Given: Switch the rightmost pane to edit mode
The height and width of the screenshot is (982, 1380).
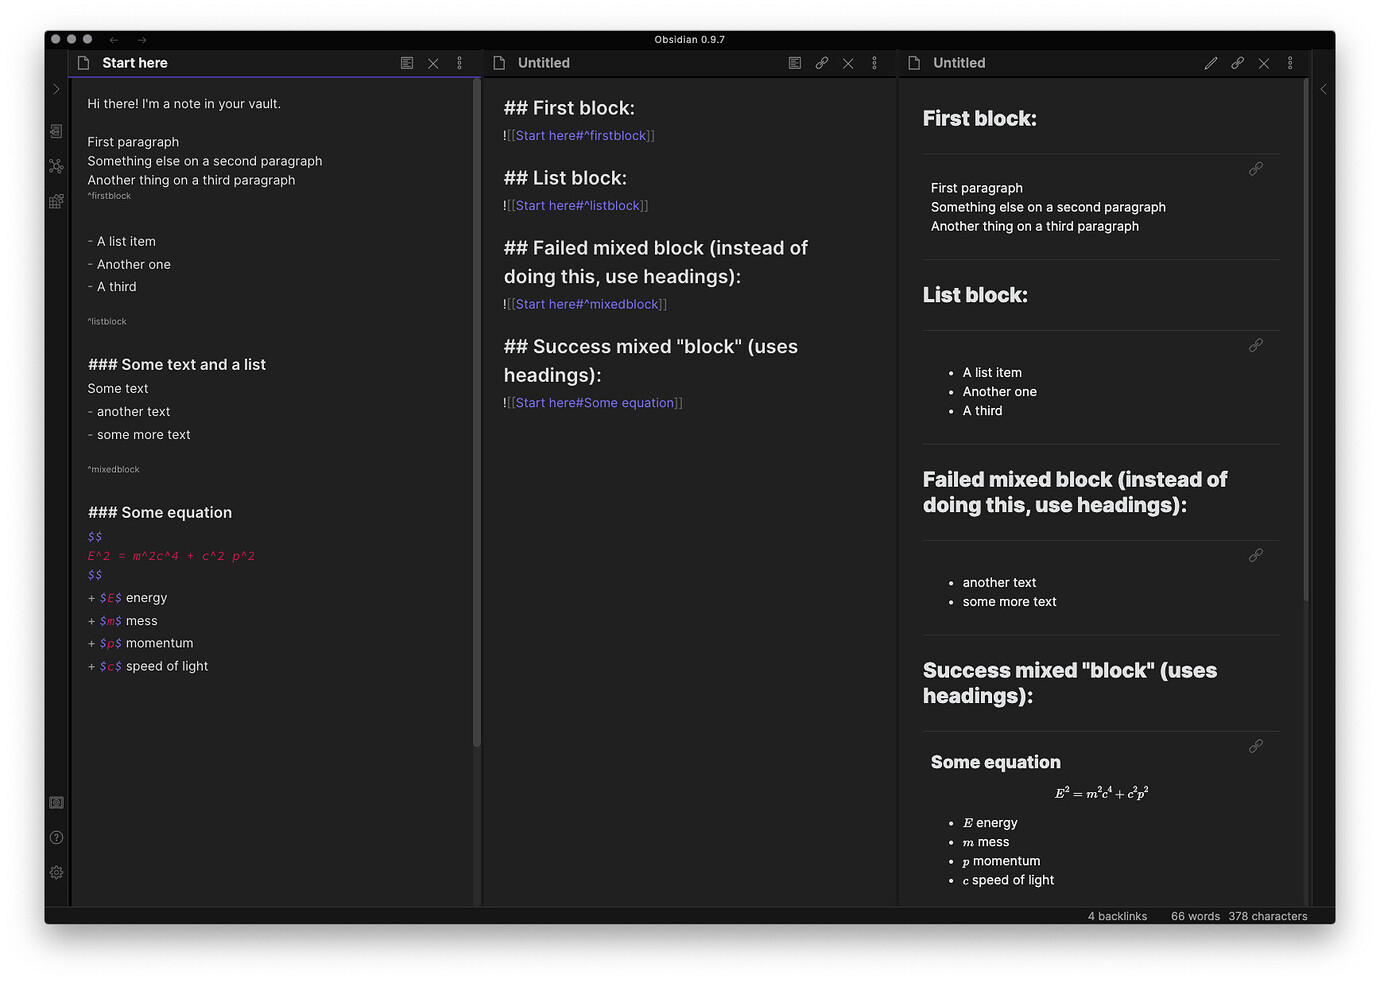Looking at the screenshot, I should coord(1211,62).
